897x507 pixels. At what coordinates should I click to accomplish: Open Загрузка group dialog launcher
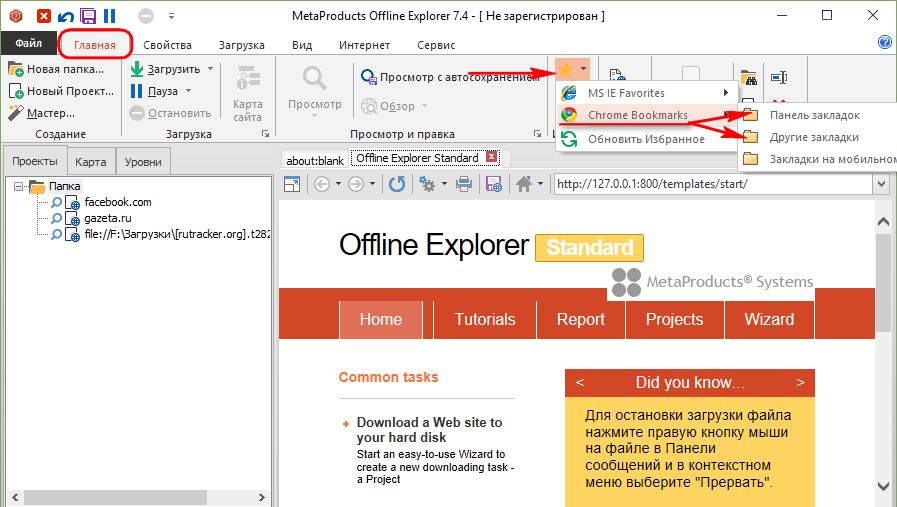coord(265,133)
